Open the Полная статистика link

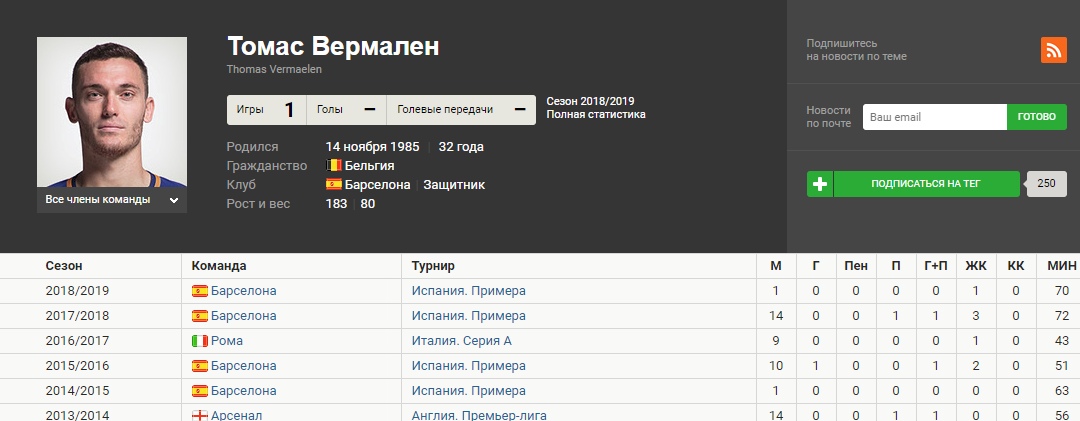[595, 115]
